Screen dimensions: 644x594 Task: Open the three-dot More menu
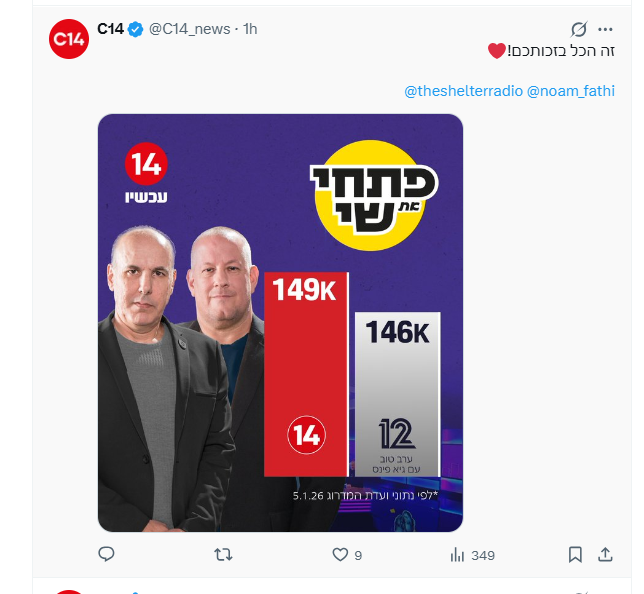tap(605, 29)
